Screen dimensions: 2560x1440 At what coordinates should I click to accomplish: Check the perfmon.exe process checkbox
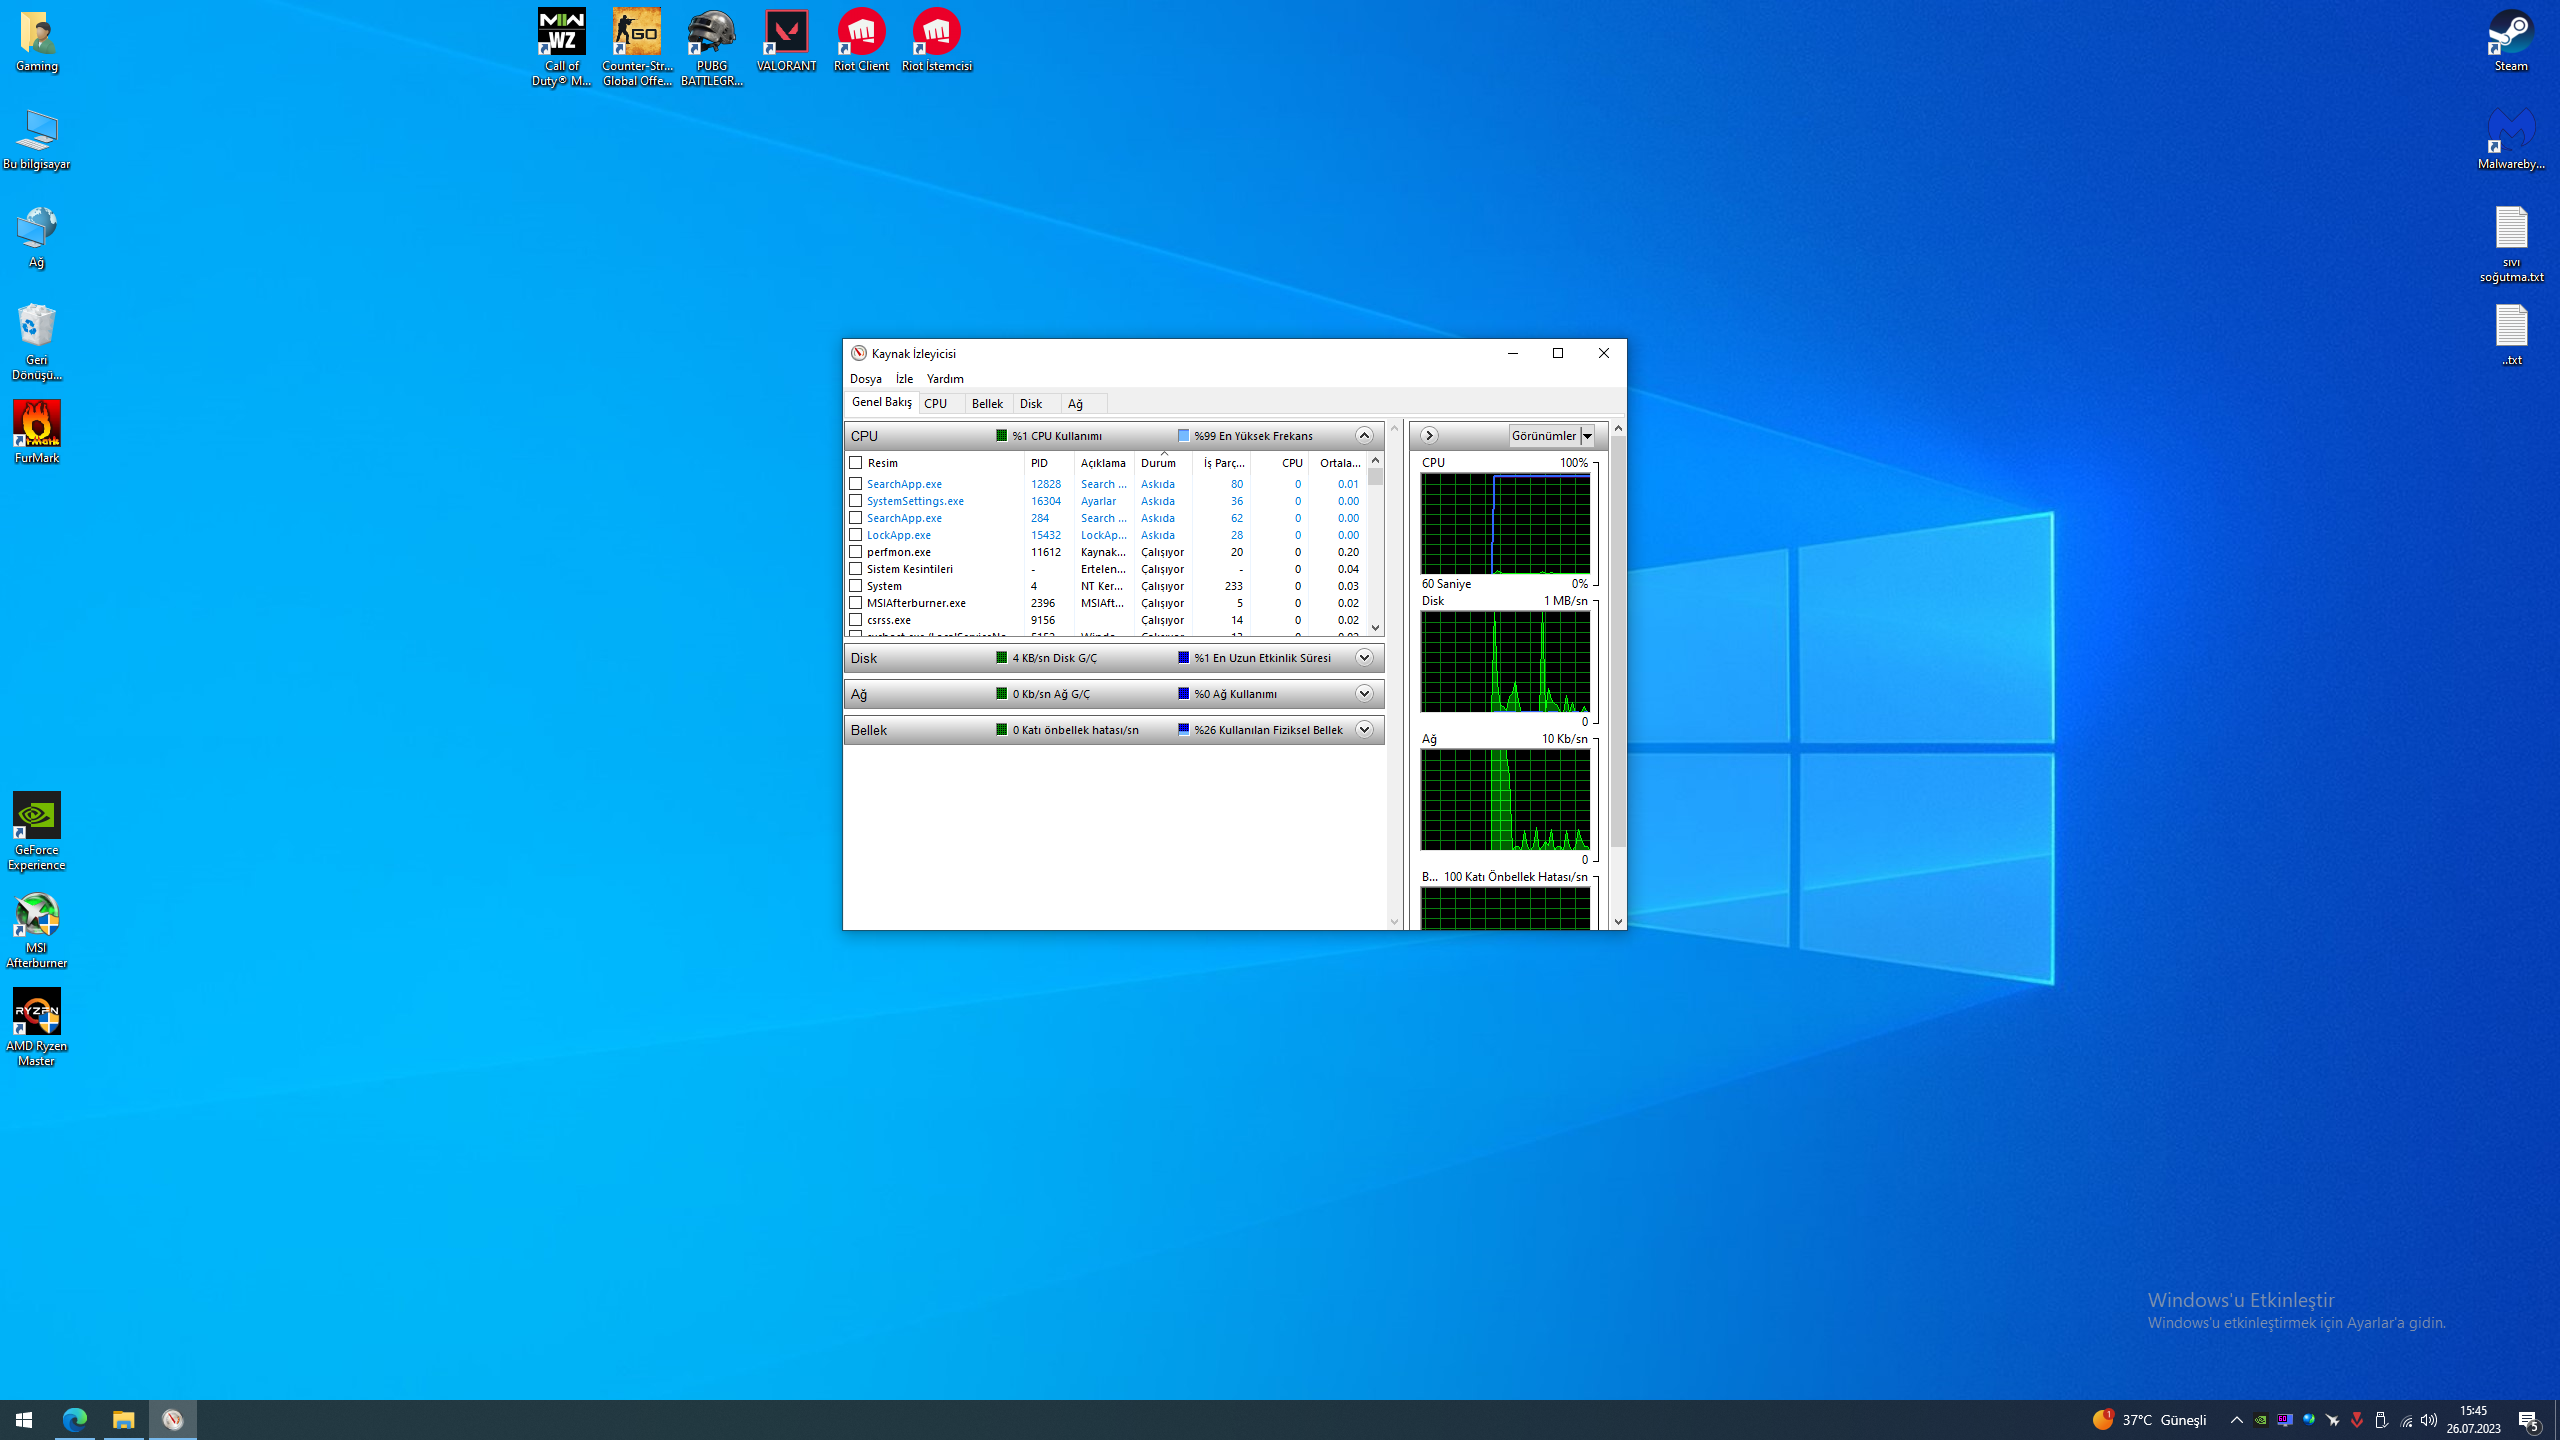click(x=856, y=552)
